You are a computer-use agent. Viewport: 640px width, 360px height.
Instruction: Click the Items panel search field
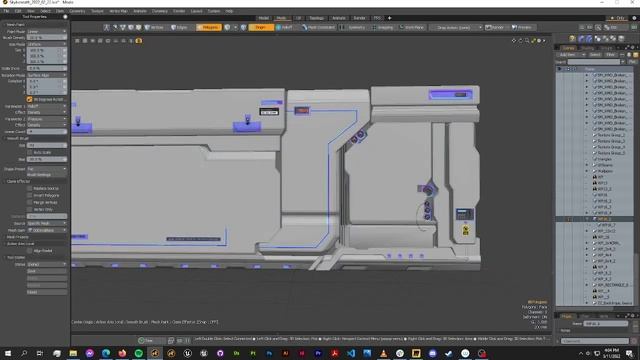tap(593, 62)
